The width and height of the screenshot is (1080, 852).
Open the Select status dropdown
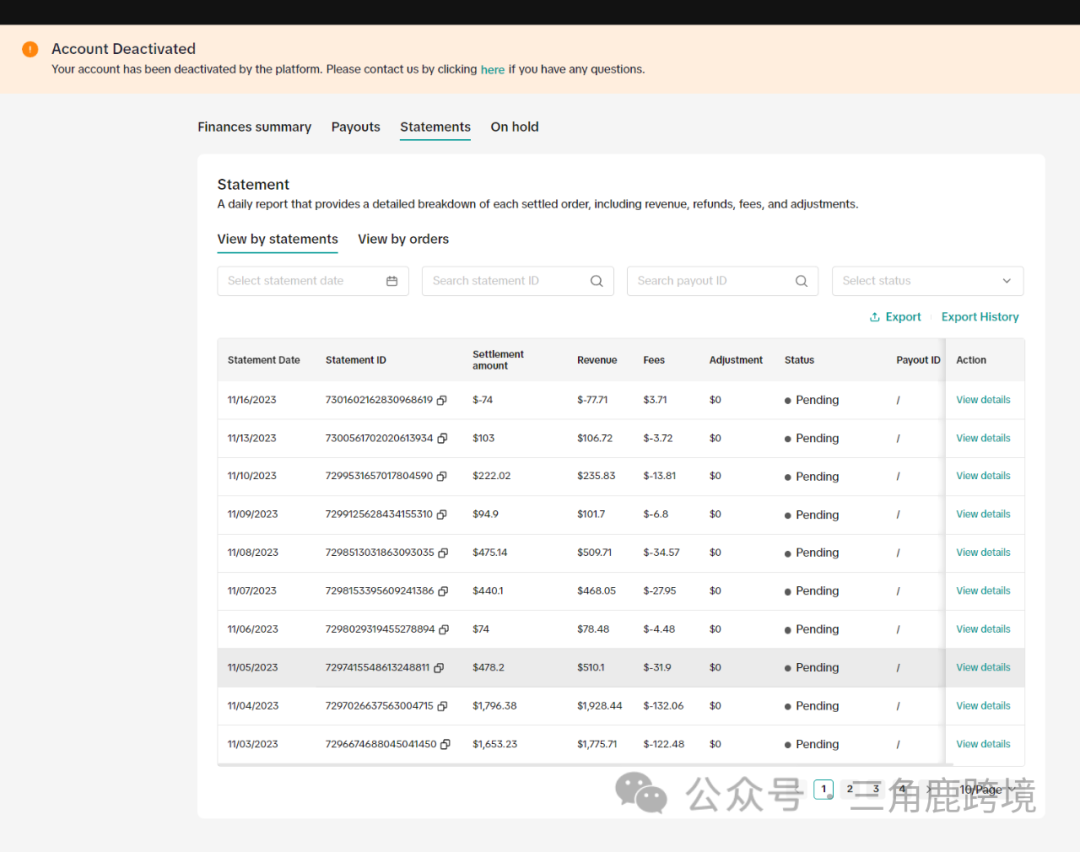coord(927,281)
